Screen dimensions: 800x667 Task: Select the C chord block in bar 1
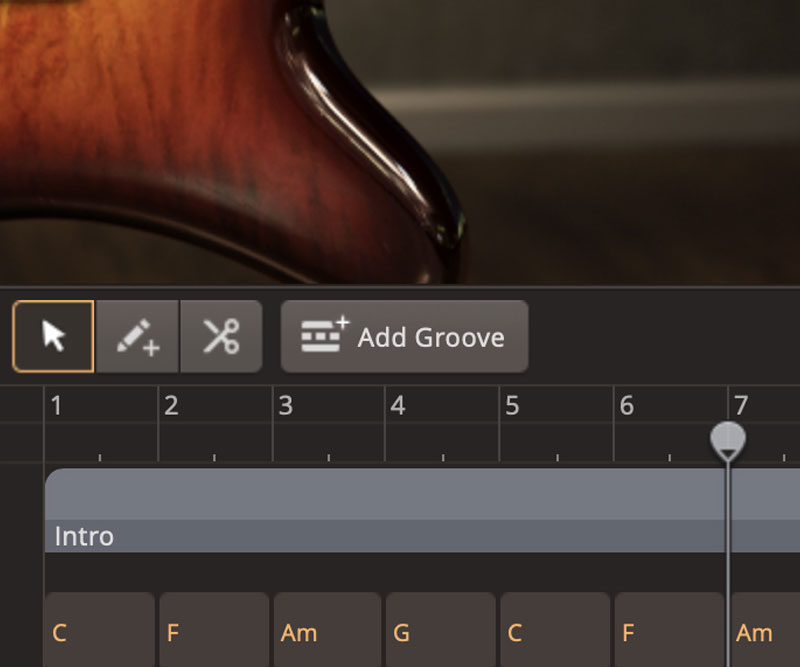tap(99, 630)
